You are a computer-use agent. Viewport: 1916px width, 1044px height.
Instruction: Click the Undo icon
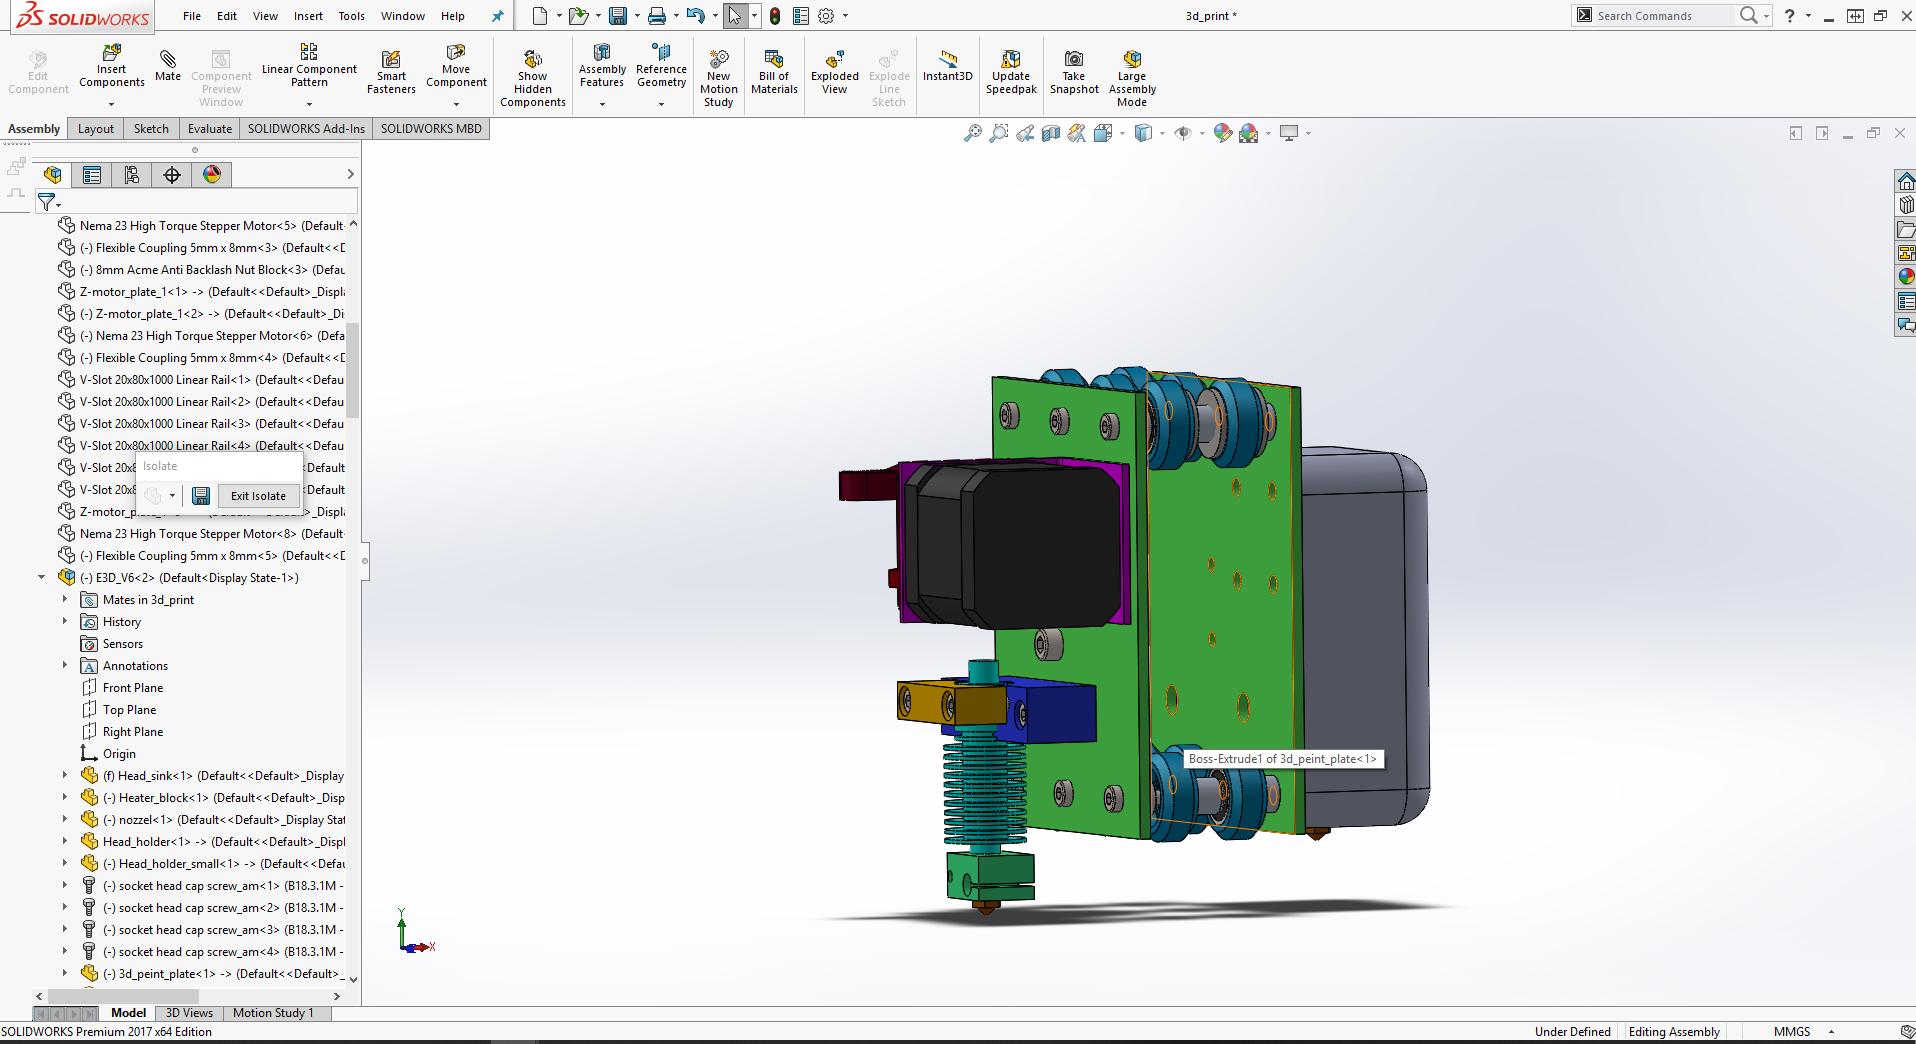coord(696,16)
